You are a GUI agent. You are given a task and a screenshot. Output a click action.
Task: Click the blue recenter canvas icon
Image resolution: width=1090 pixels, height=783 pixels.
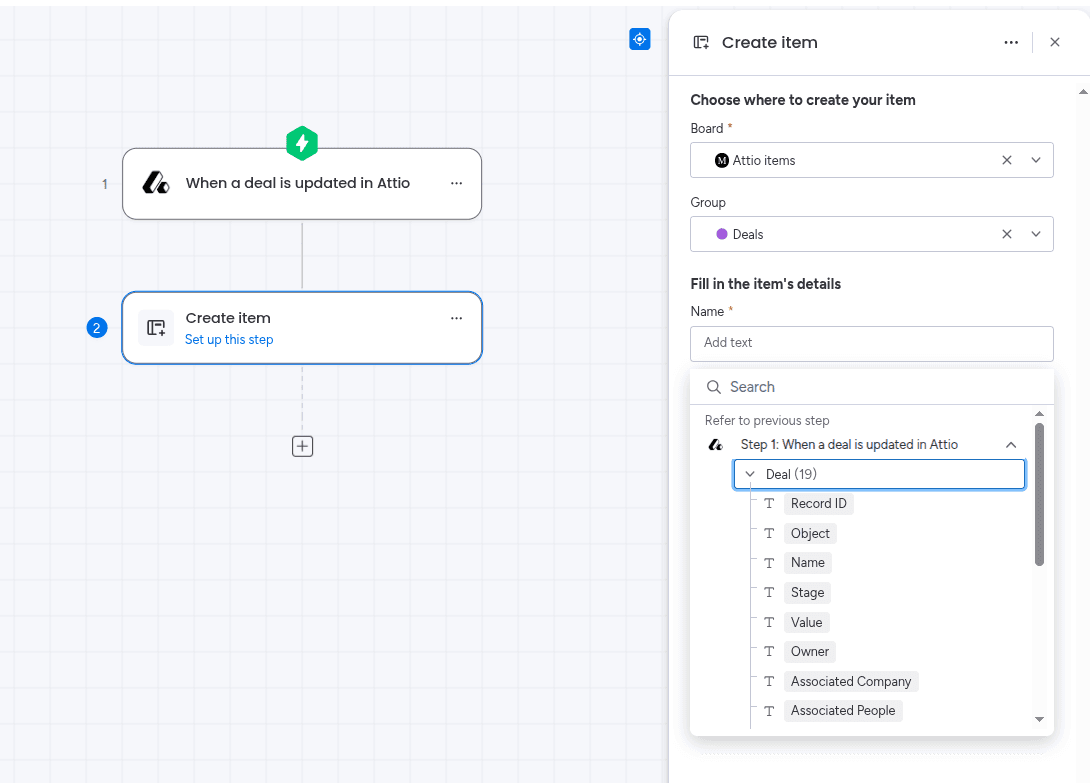tap(640, 40)
